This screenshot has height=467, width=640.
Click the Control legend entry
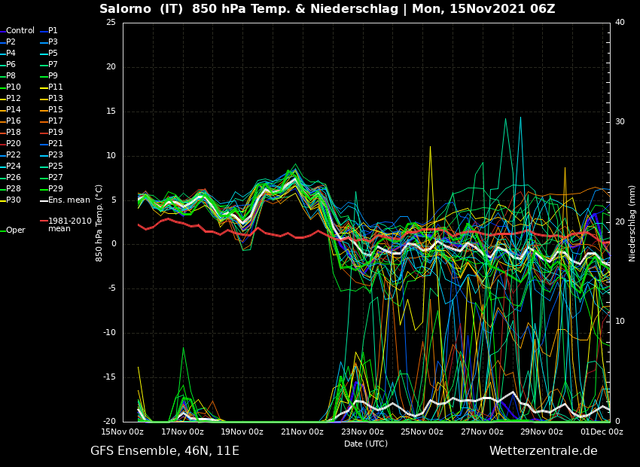click(17, 31)
